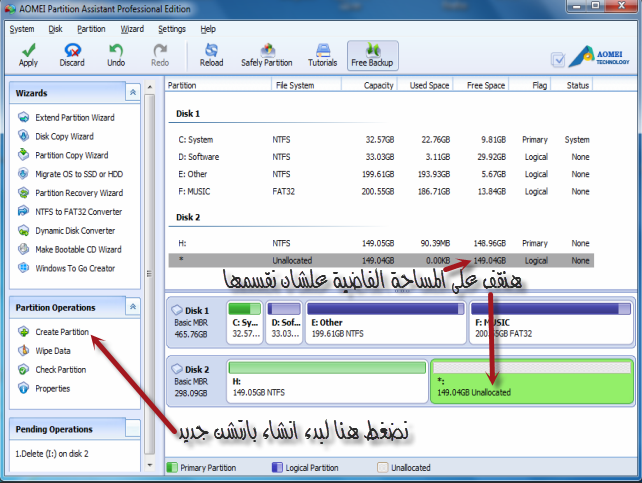
Task: Select F: MUSIC FAT32 block
Action: 552,323
